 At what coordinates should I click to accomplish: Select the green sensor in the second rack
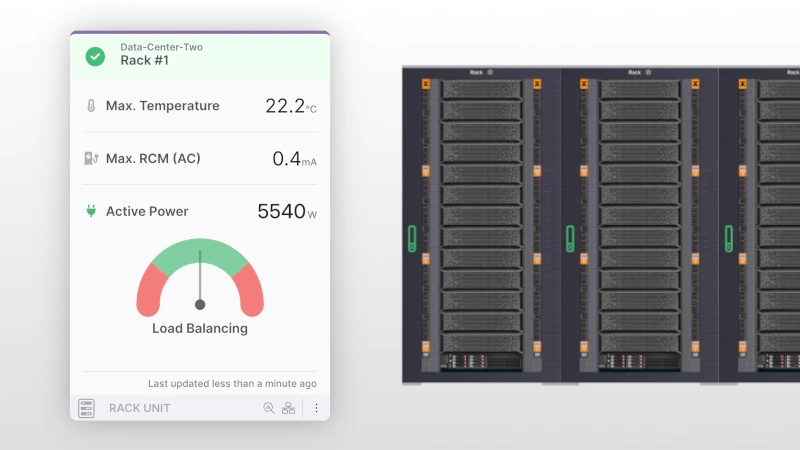pyautogui.click(x=570, y=238)
